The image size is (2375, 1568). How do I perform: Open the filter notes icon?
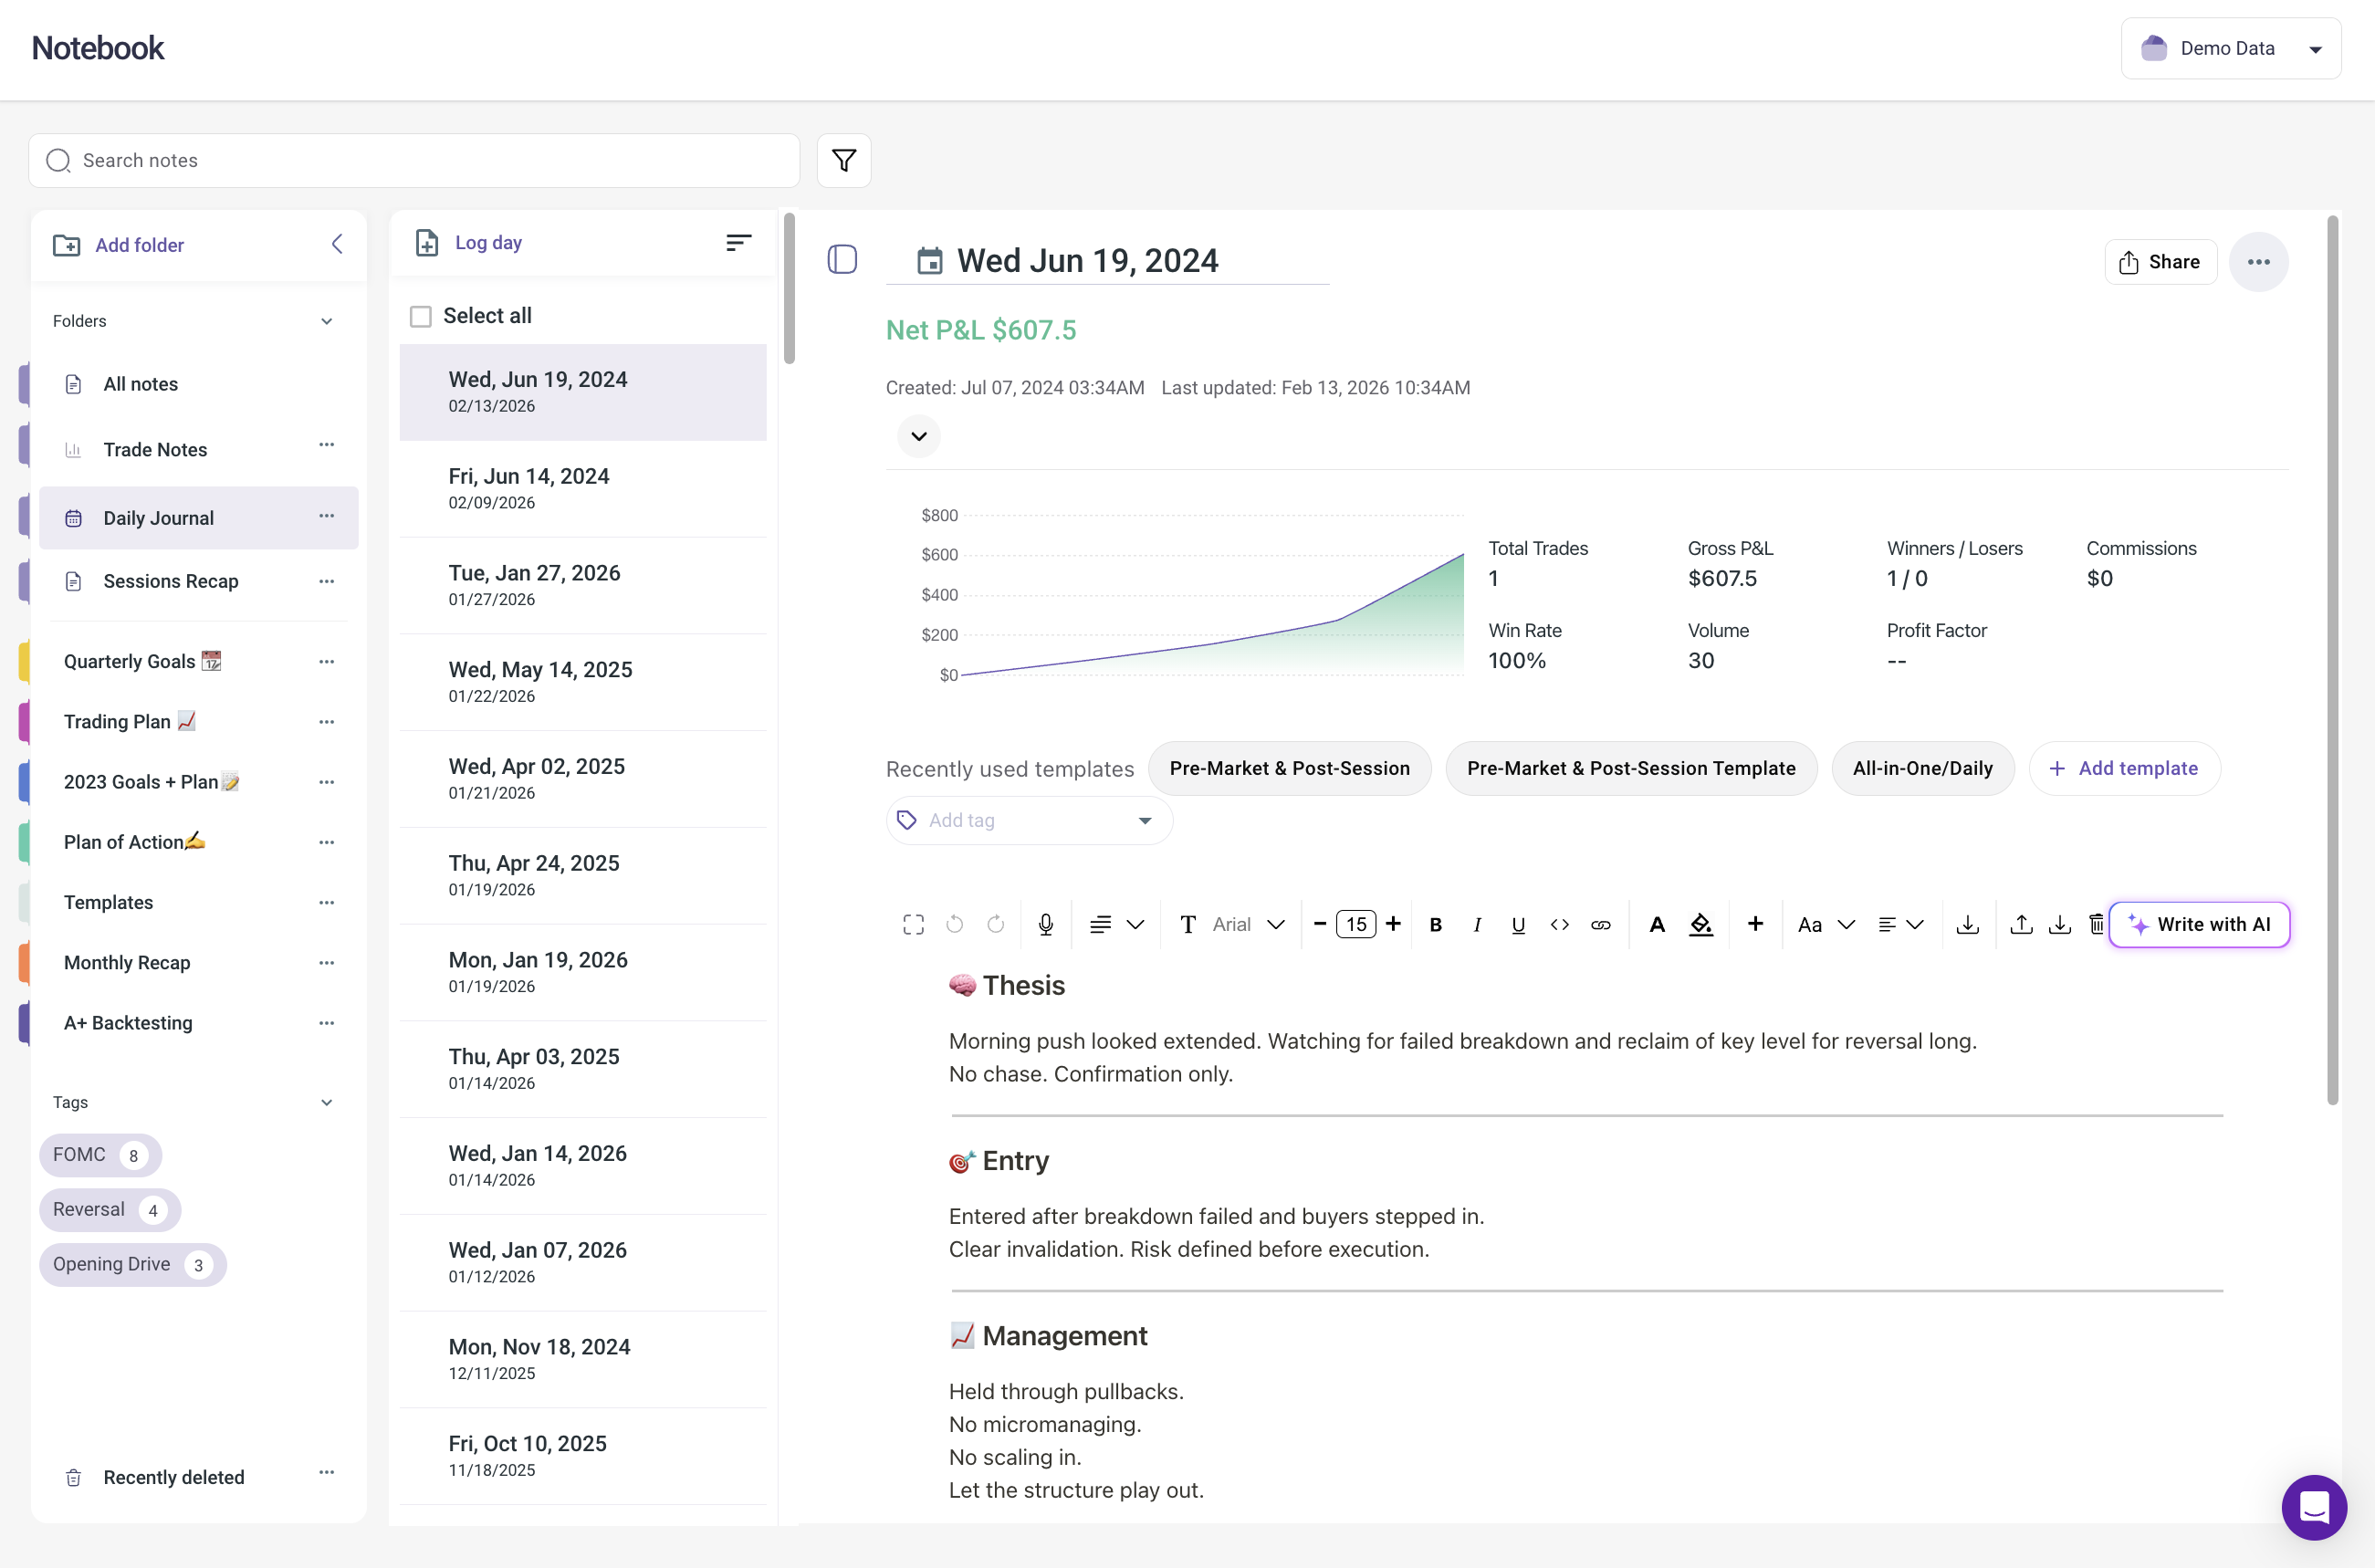tap(843, 160)
